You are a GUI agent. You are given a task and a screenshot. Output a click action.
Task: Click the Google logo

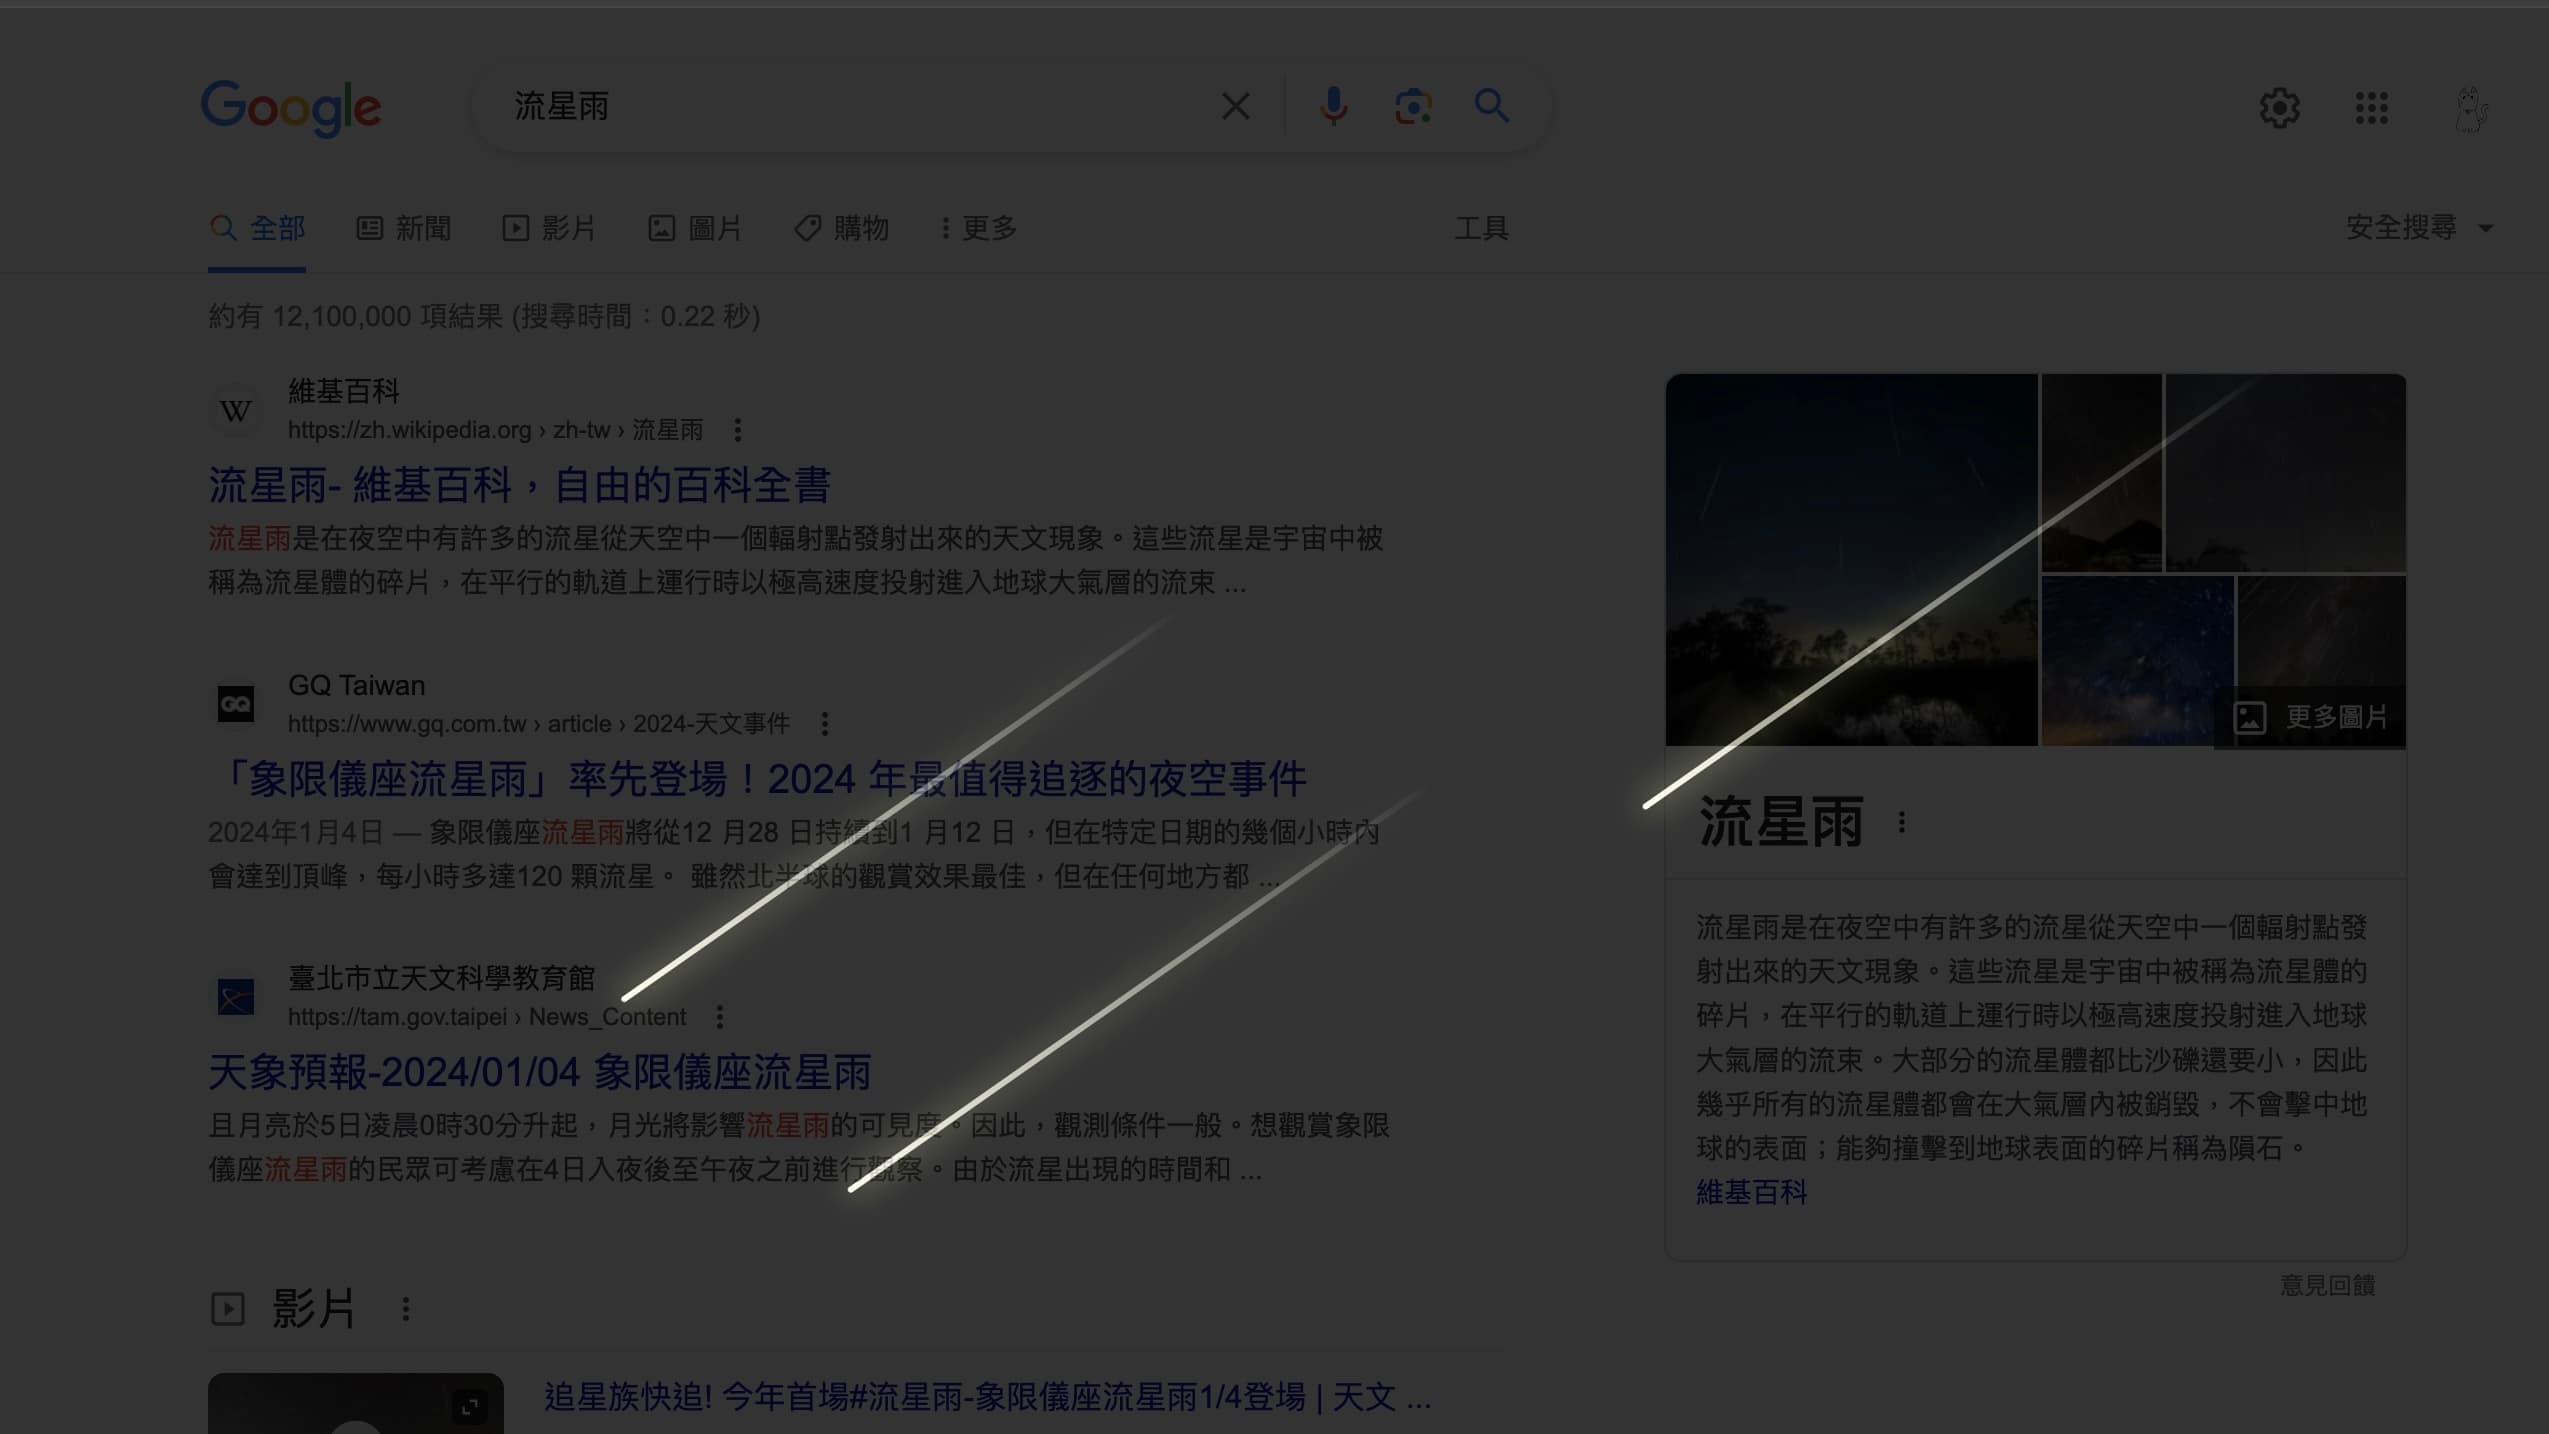[291, 107]
